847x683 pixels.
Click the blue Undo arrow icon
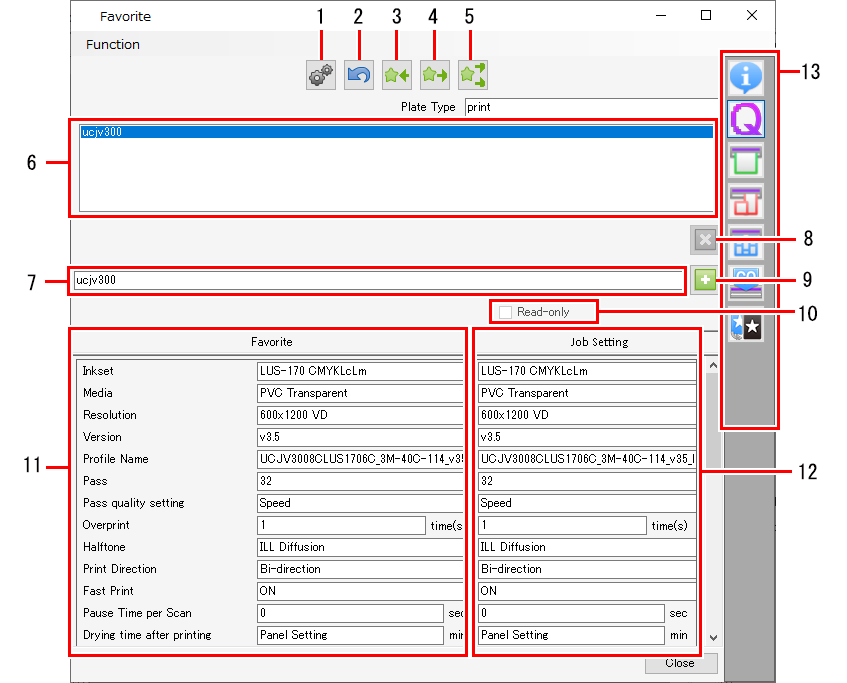pyautogui.click(x=358, y=74)
